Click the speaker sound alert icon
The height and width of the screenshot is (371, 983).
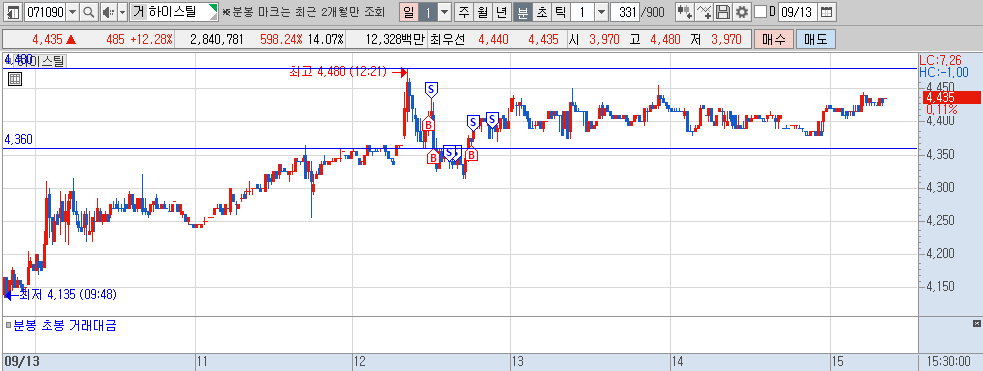(108, 11)
